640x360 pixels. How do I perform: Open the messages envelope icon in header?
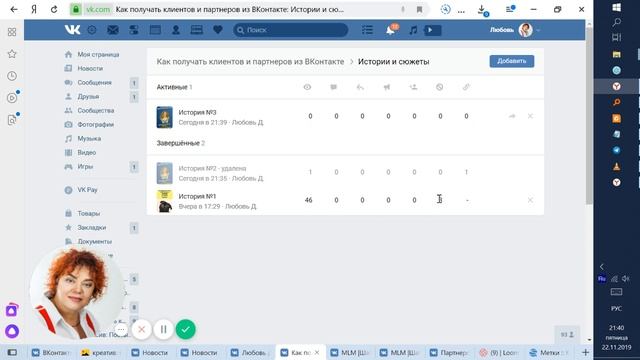(113, 30)
